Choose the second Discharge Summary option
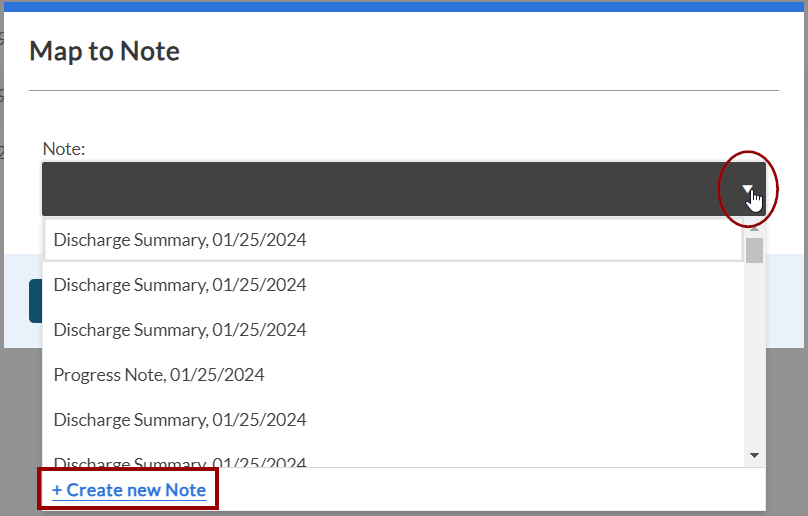The image size is (808, 516). pos(180,285)
